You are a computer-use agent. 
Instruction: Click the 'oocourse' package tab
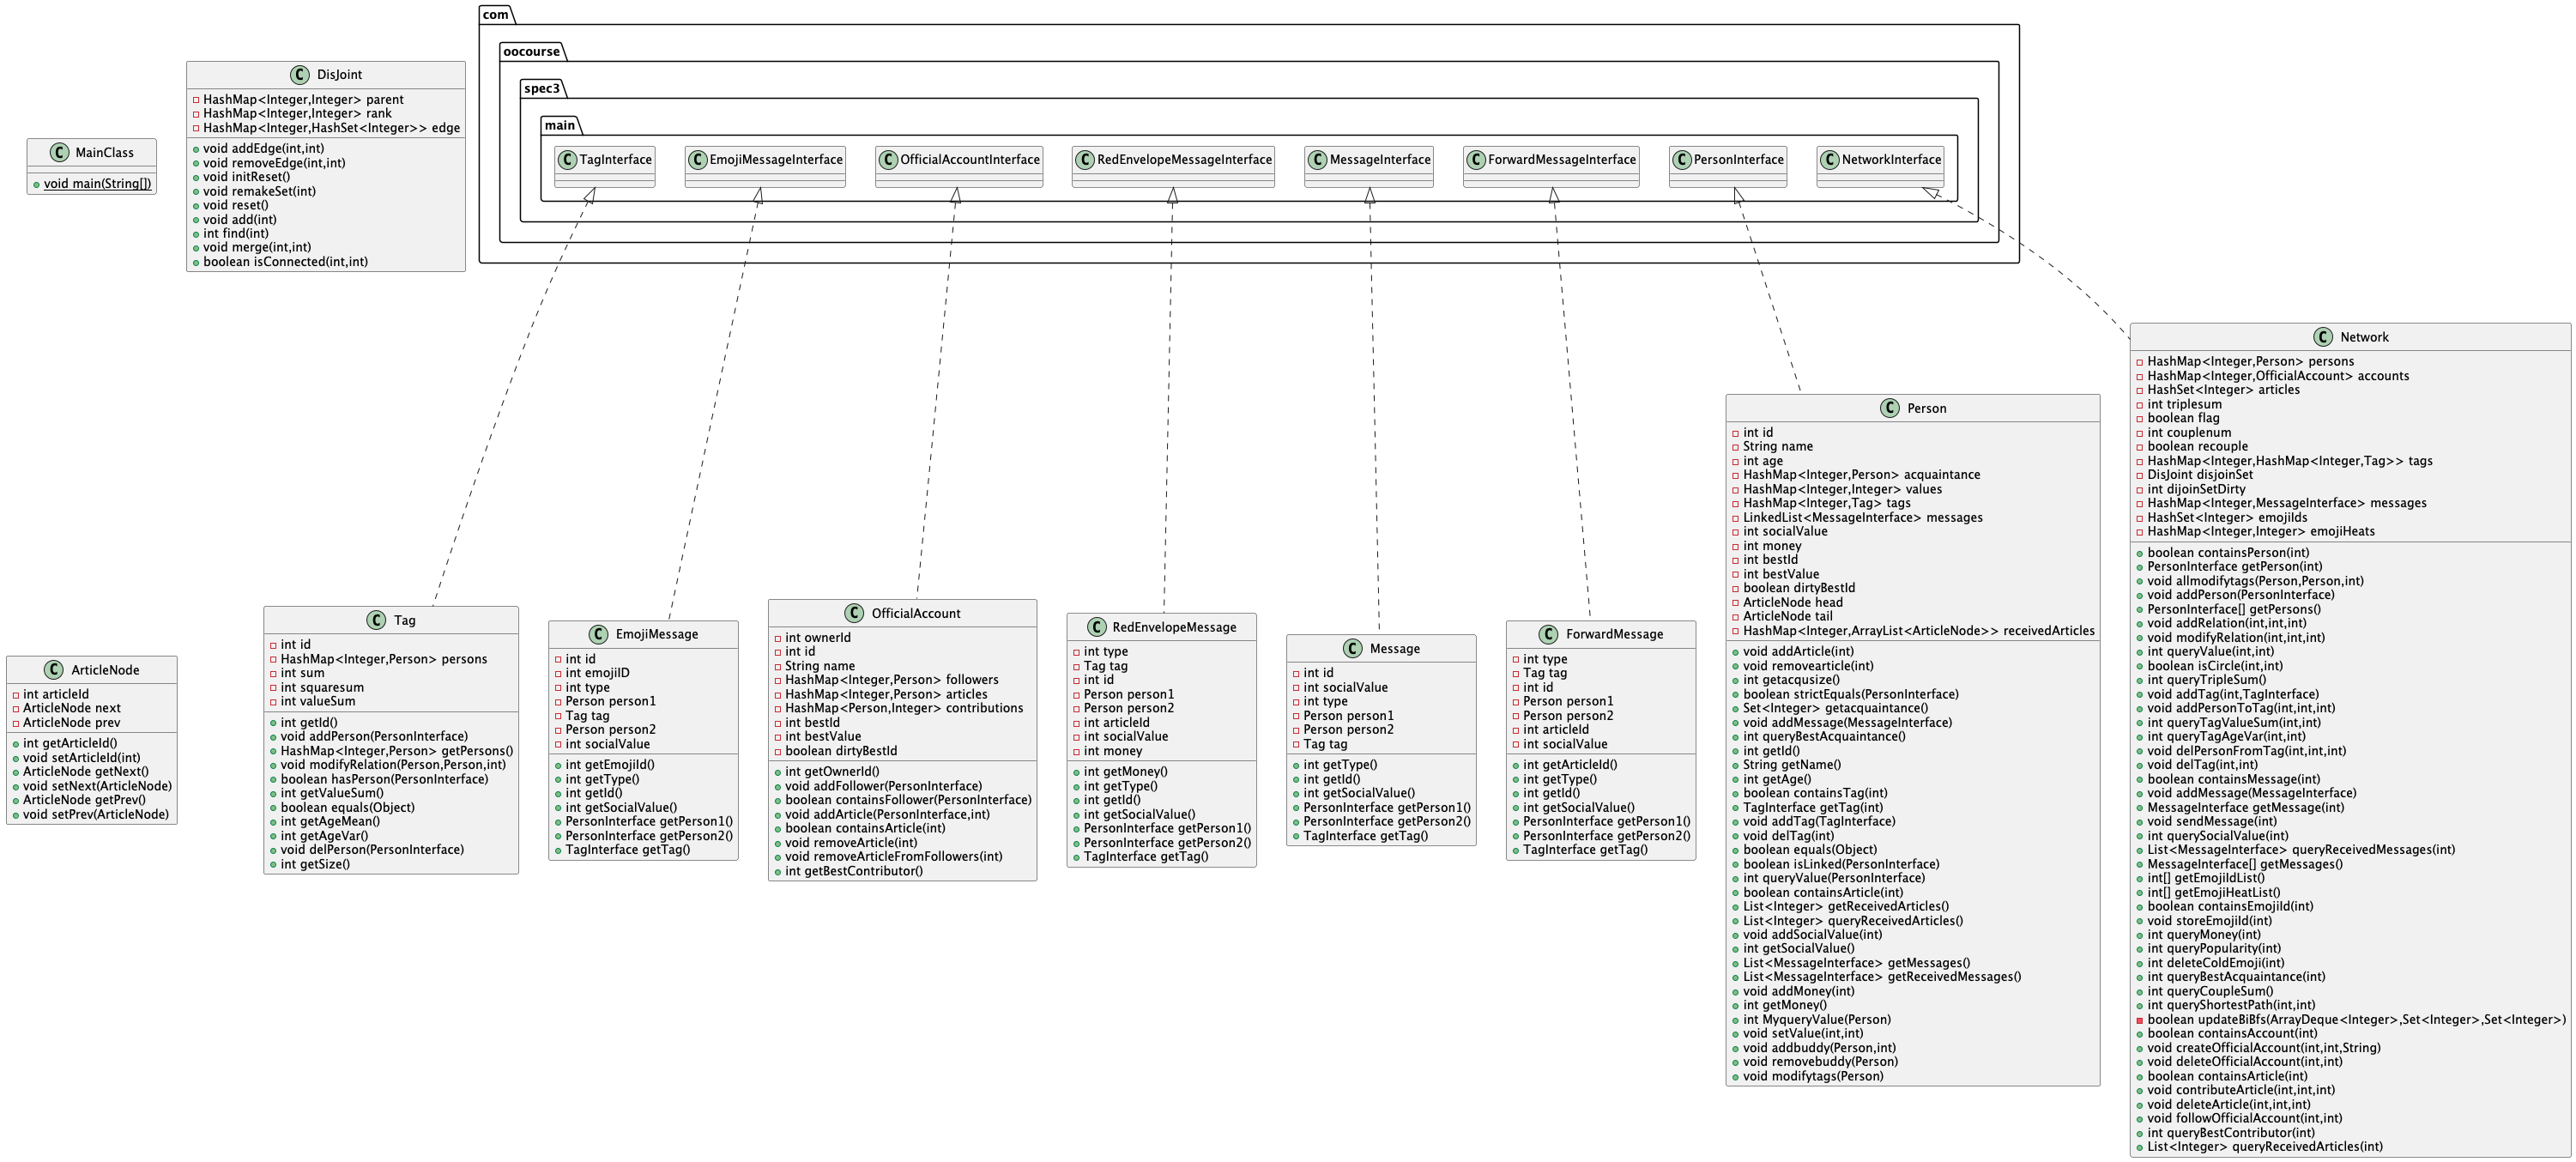[x=532, y=52]
